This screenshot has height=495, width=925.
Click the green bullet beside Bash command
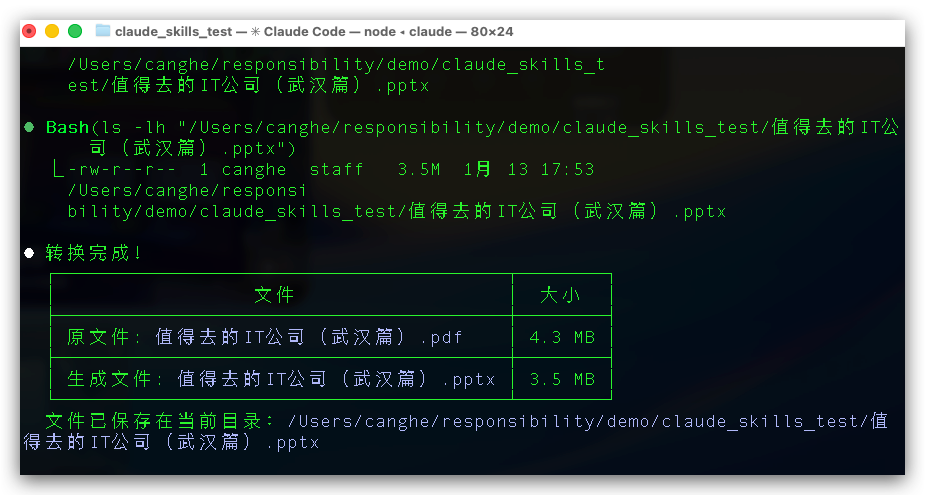[28, 128]
